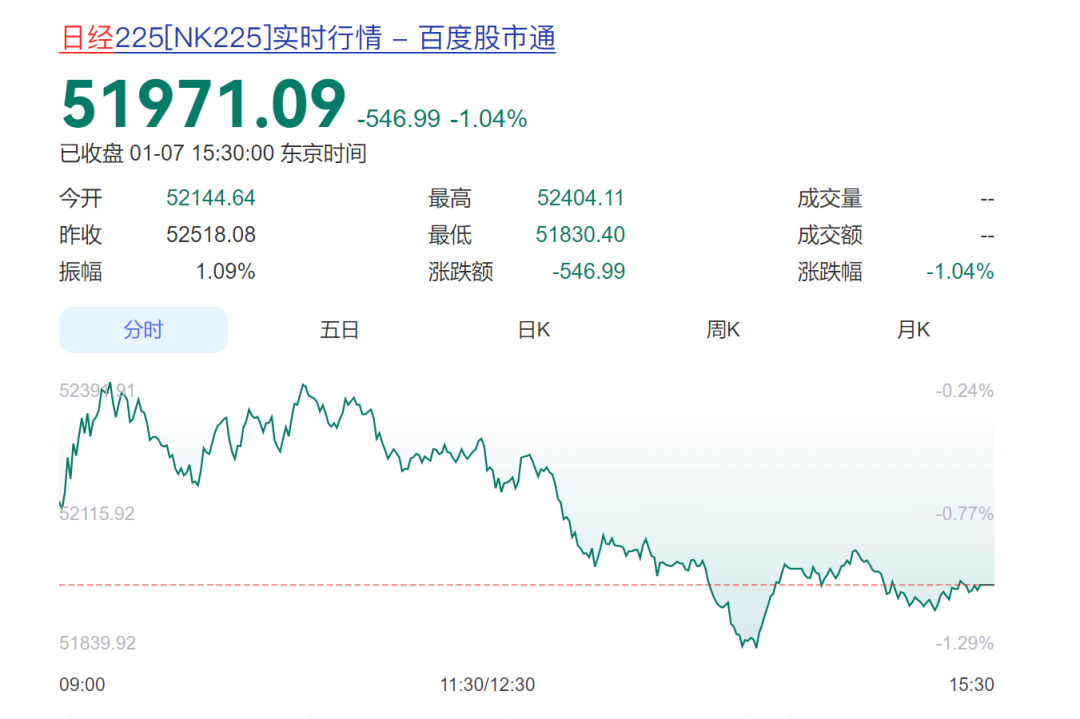Switch to the 月K chart tab
The image size is (1080, 719).
click(911, 328)
